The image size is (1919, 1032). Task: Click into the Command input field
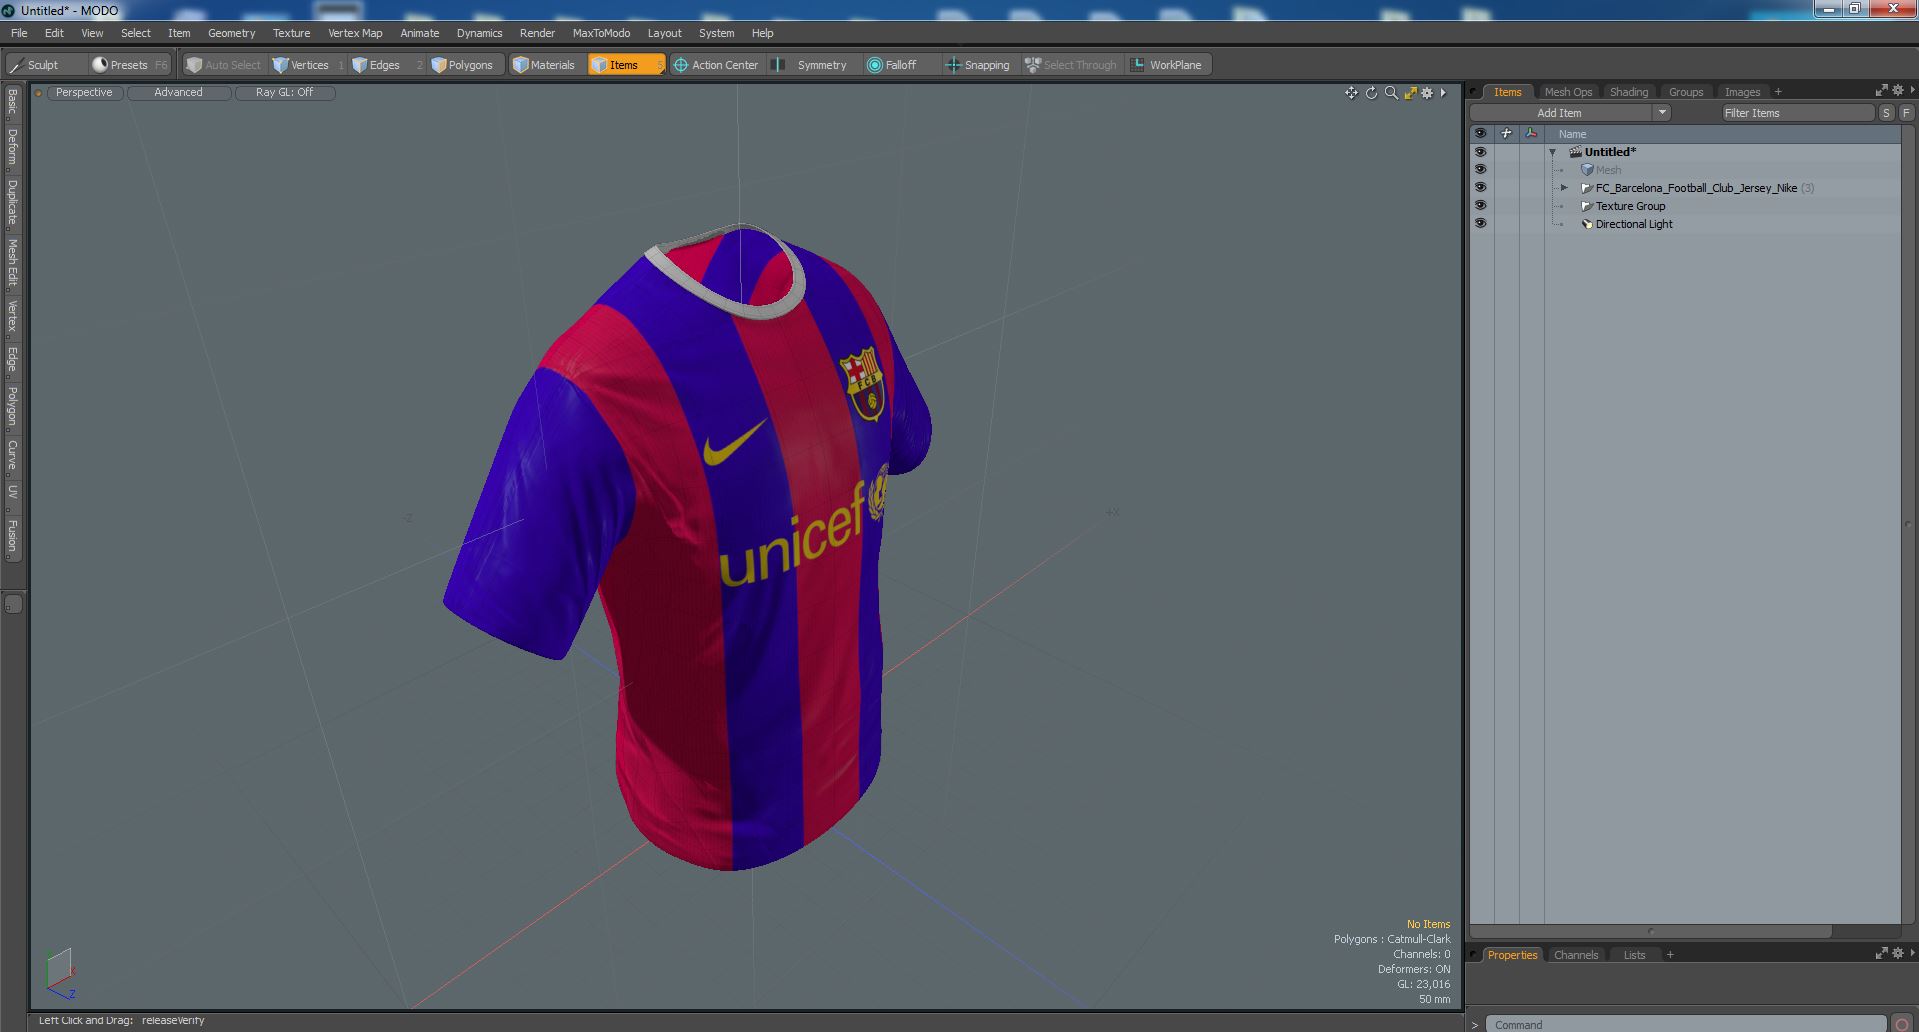(1685, 1024)
